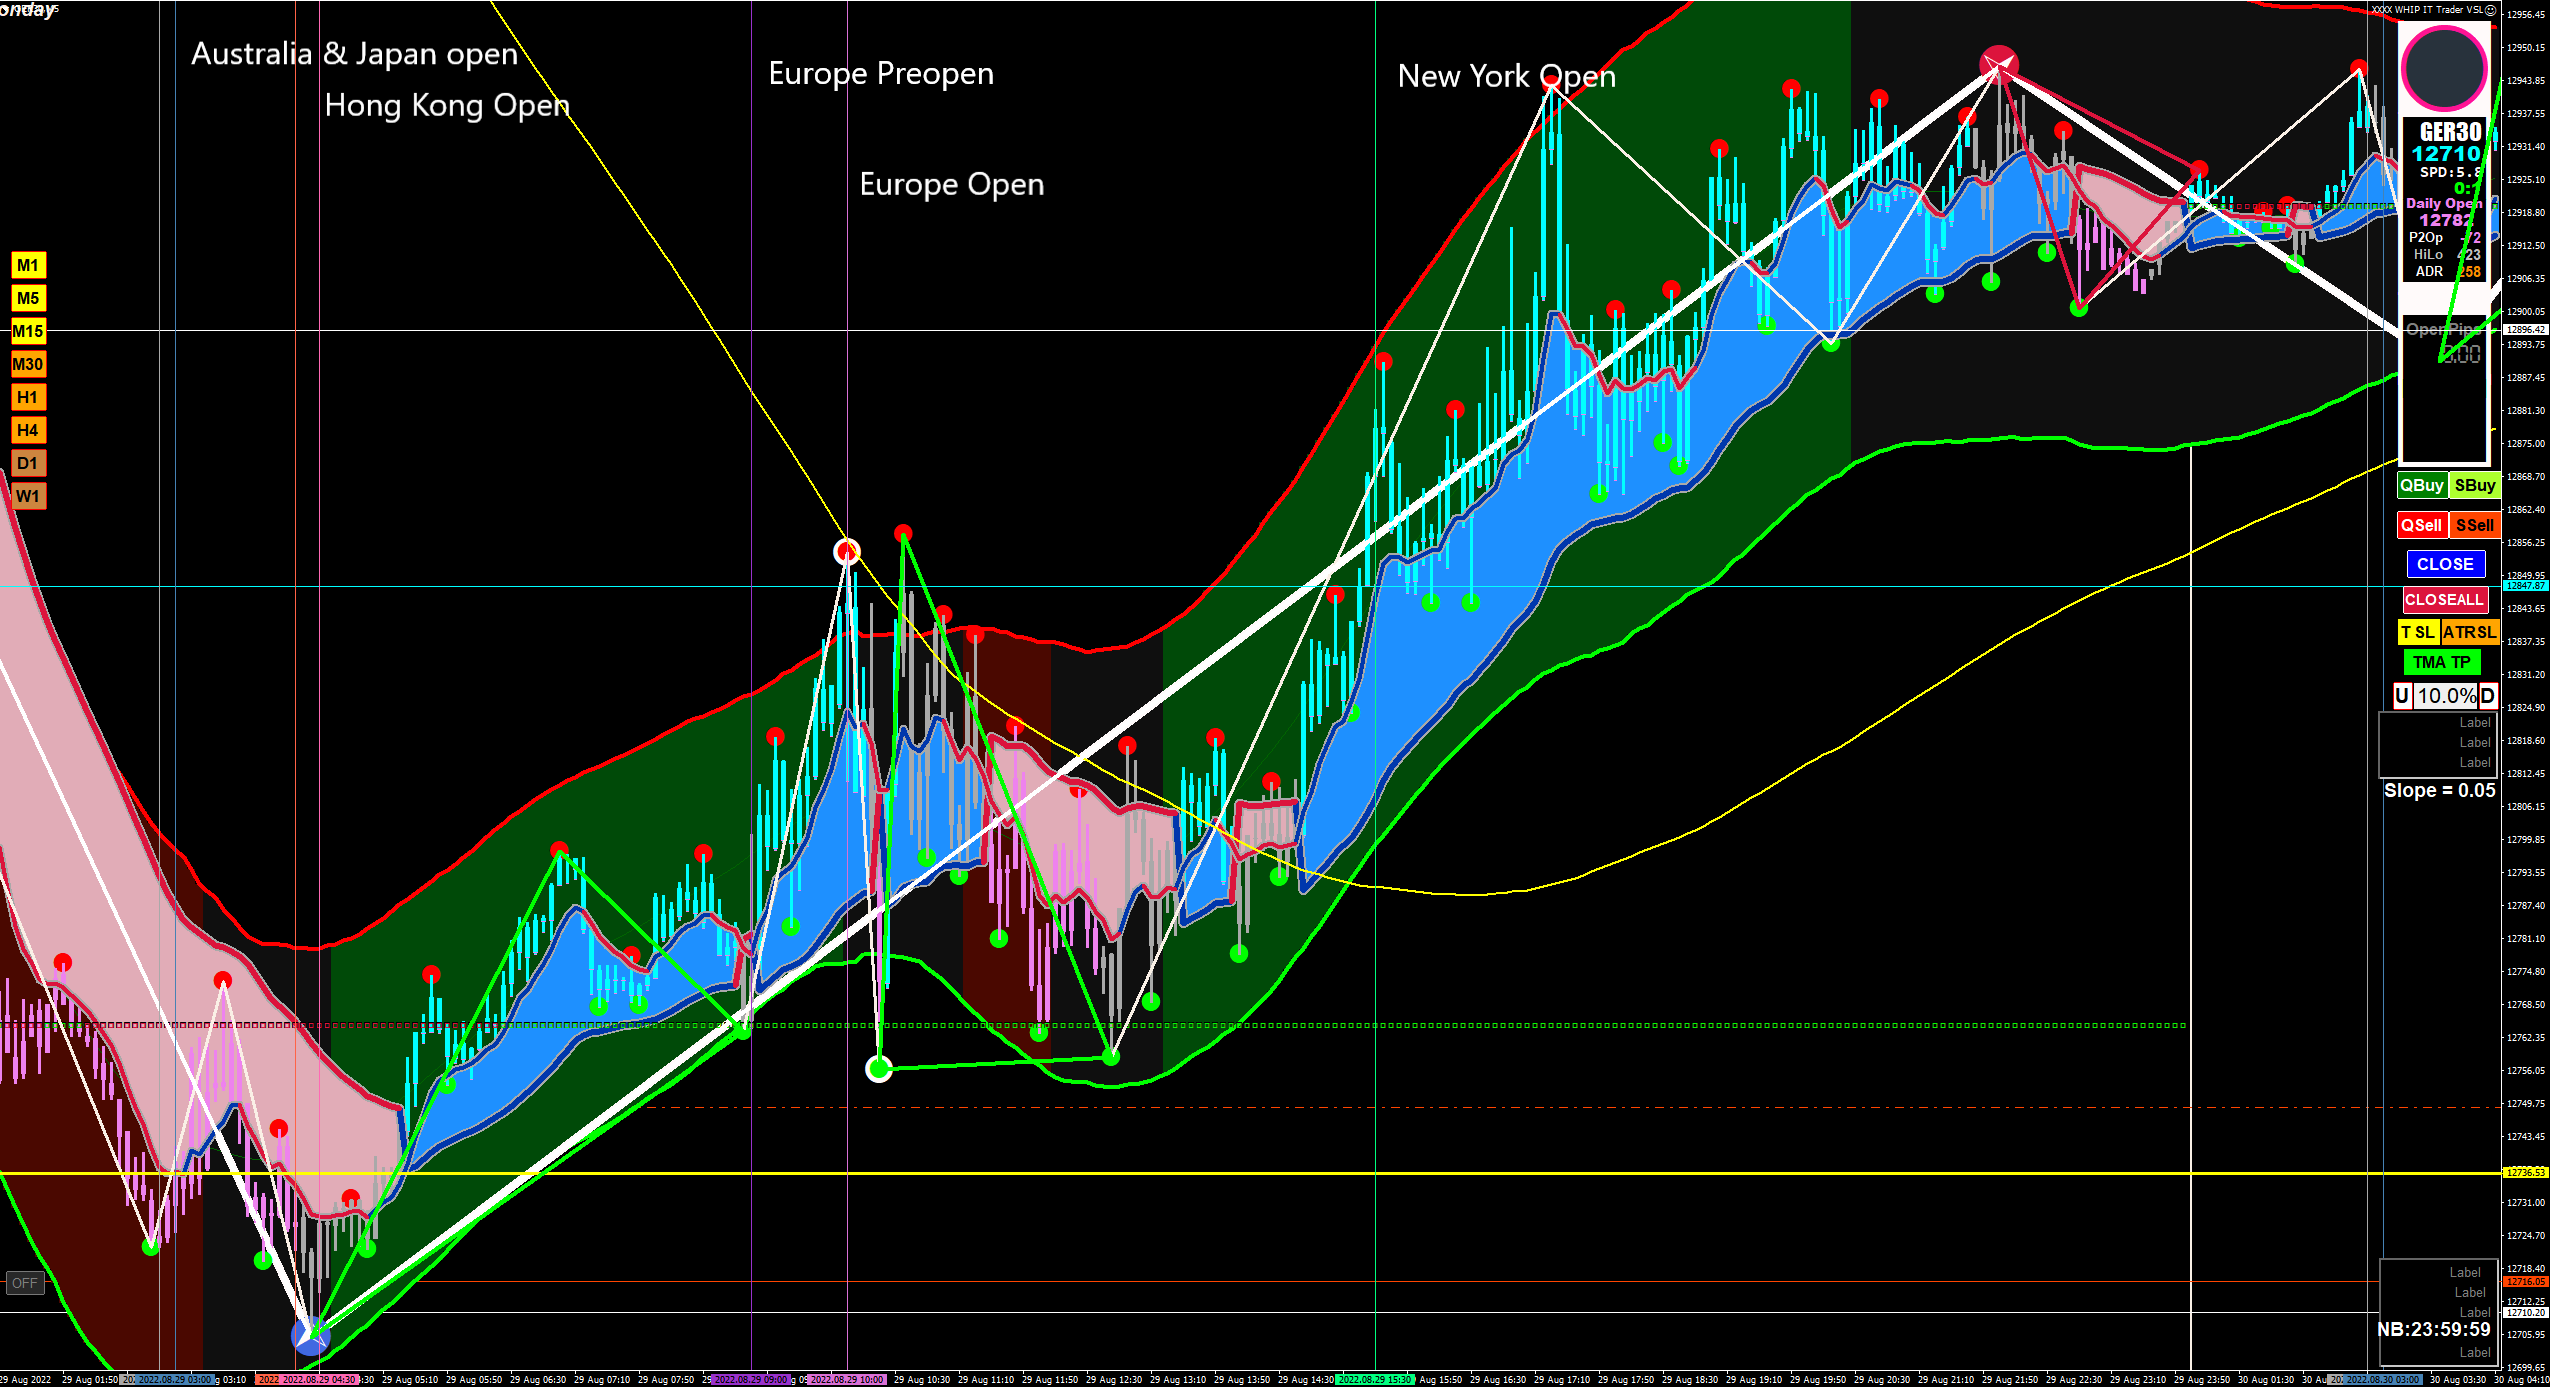Switch chart to M5 timeframe
The image size is (2550, 1387).
coord(28,298)
